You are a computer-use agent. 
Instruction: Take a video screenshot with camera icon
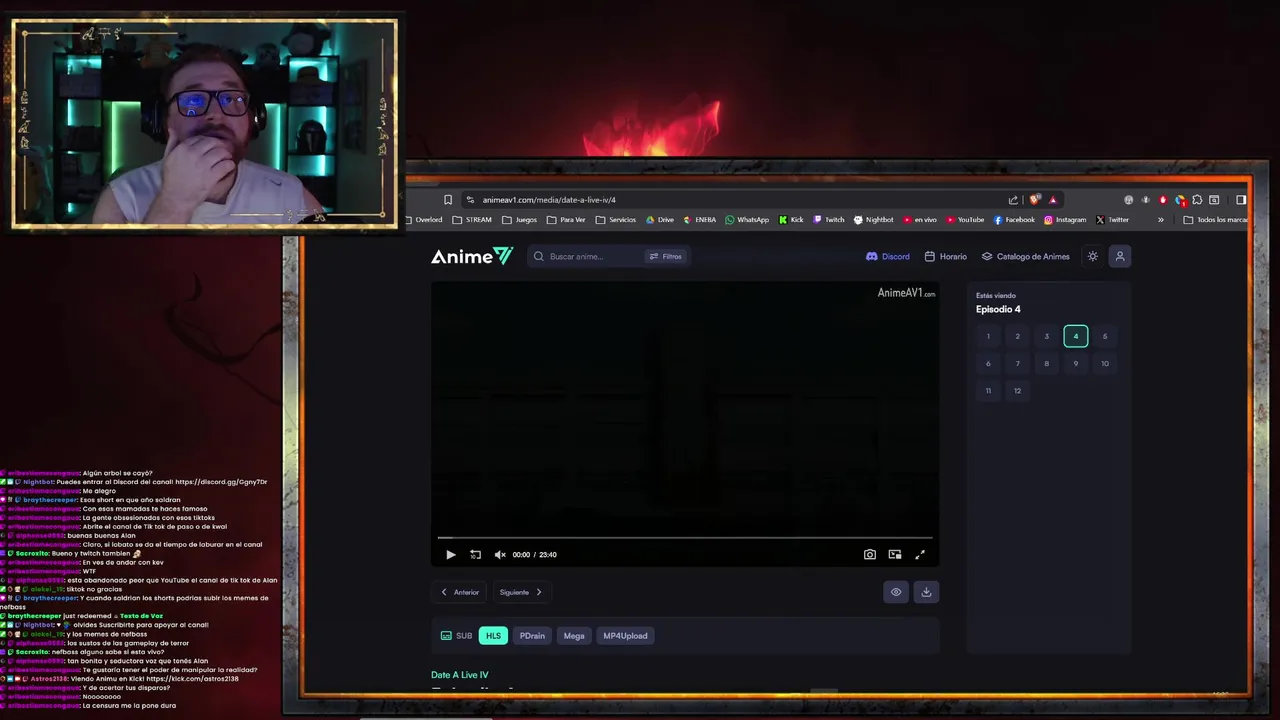[x=870, y=554]
